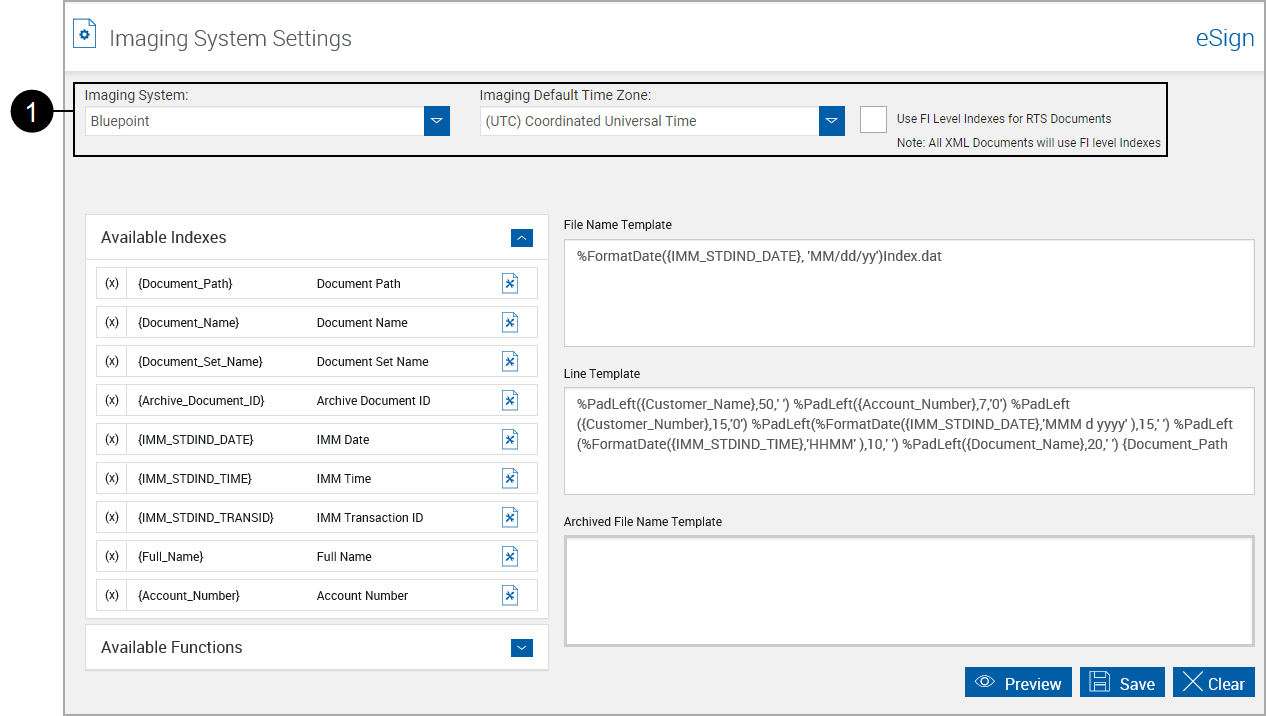
Task: Collapse the Available Indexes panel
Action: coord(521,238)
